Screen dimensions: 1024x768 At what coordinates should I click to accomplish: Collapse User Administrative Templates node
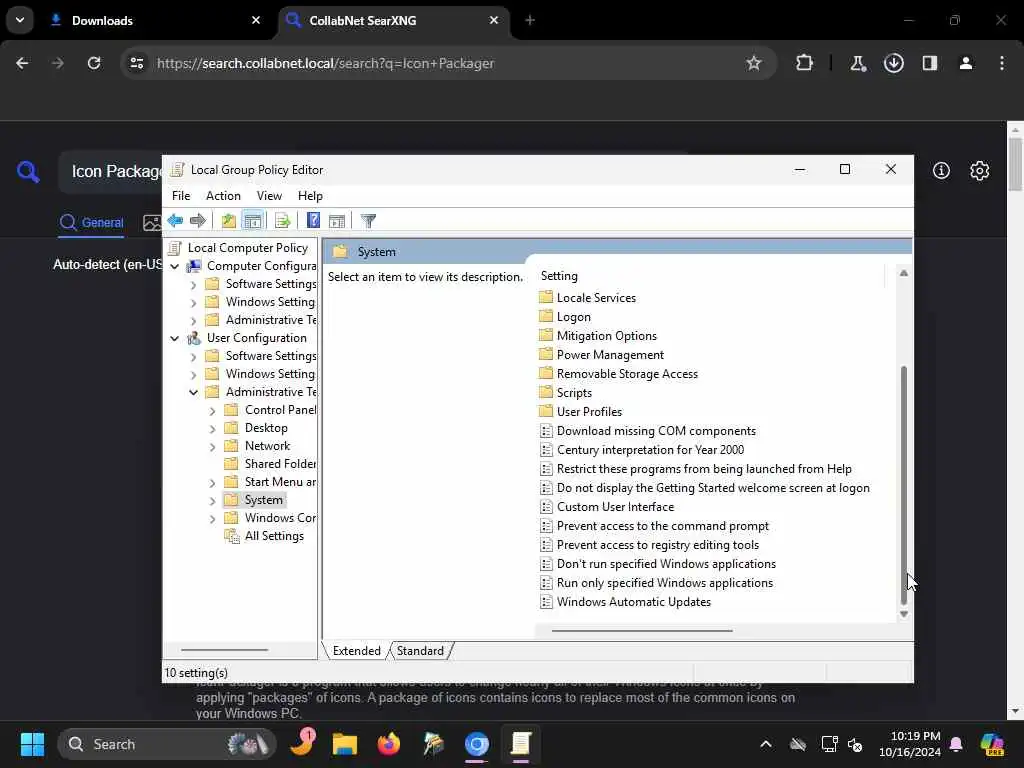coord(193,392)
